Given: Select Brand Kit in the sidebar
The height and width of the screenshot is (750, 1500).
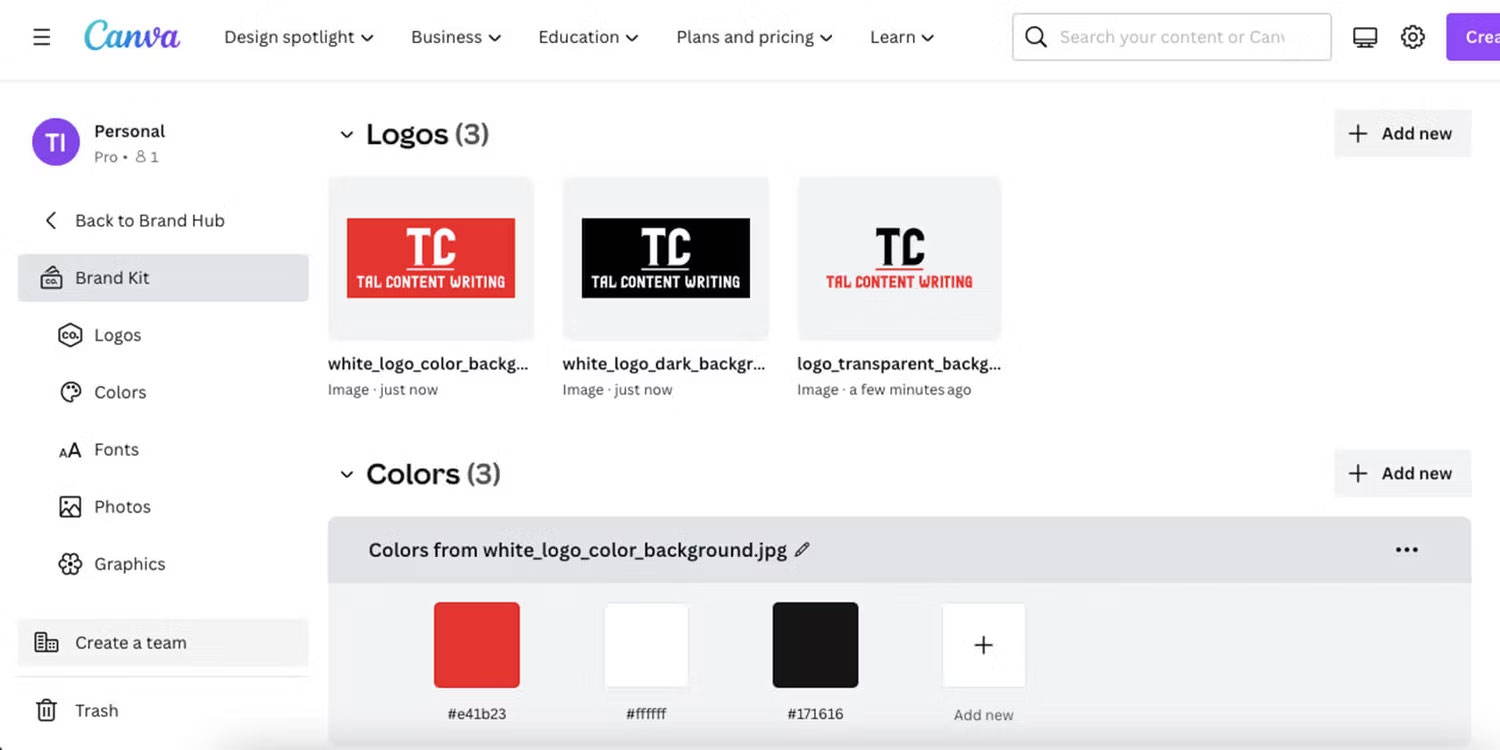Looking at the screenshot, I should pyautogui.click(x=163, y=278).
